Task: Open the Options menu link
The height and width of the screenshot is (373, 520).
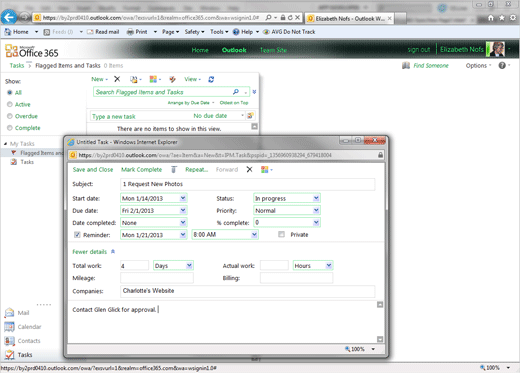Action: (x=478, y=65)
